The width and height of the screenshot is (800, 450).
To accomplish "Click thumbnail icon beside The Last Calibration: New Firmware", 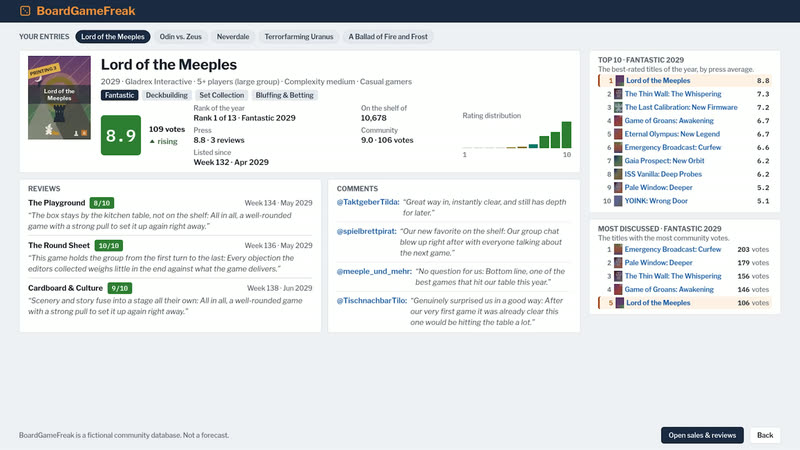I will 618,107.
